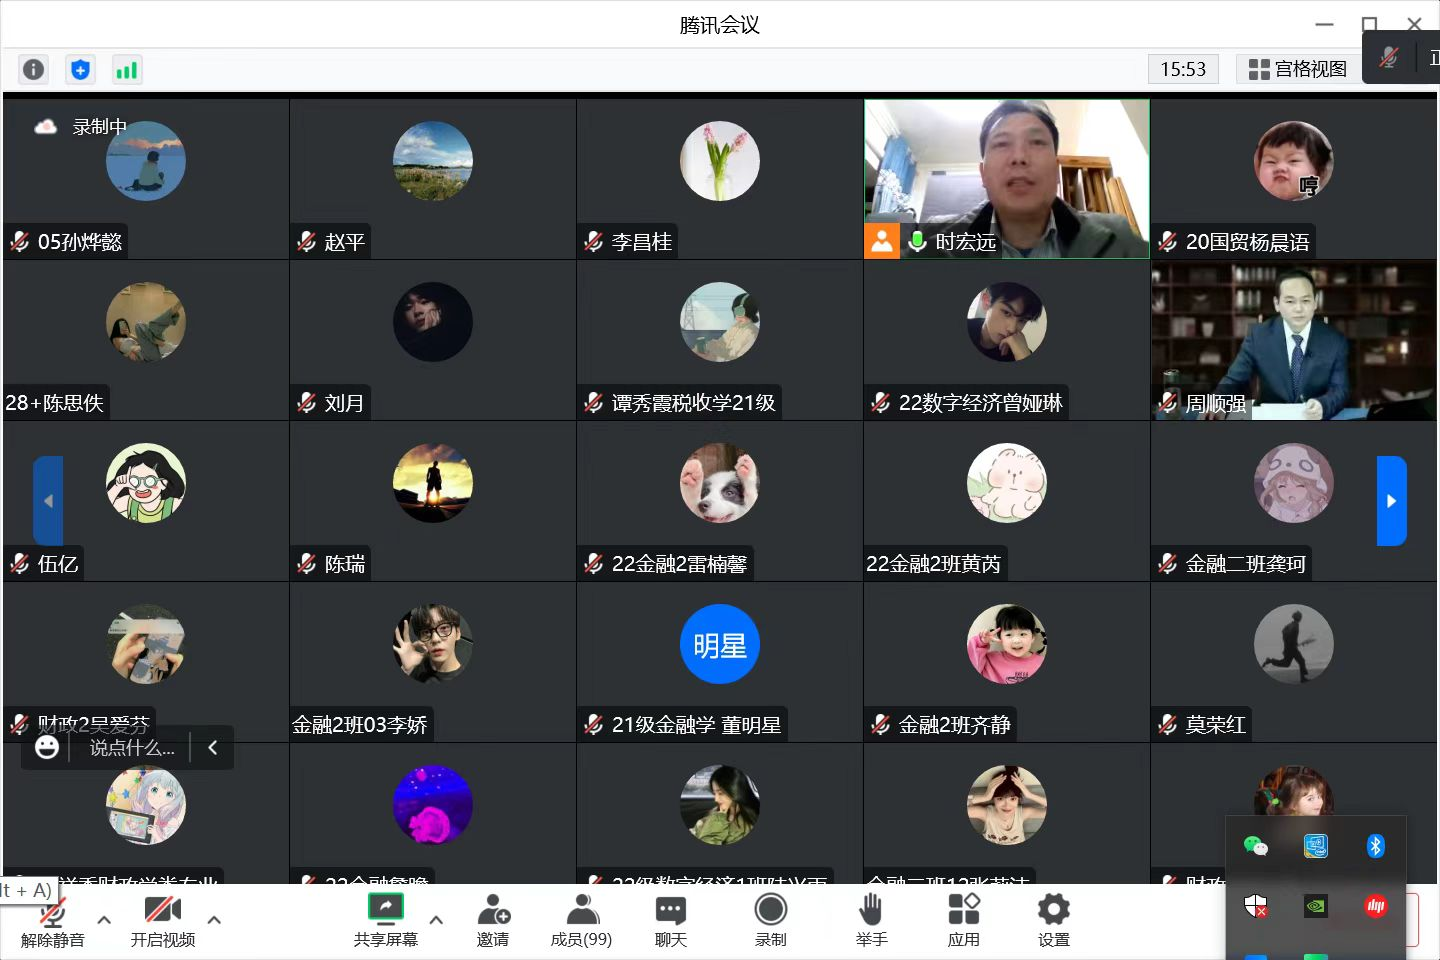
Task: Type in the 说点什么 chat field
Action: click(131, 748)
